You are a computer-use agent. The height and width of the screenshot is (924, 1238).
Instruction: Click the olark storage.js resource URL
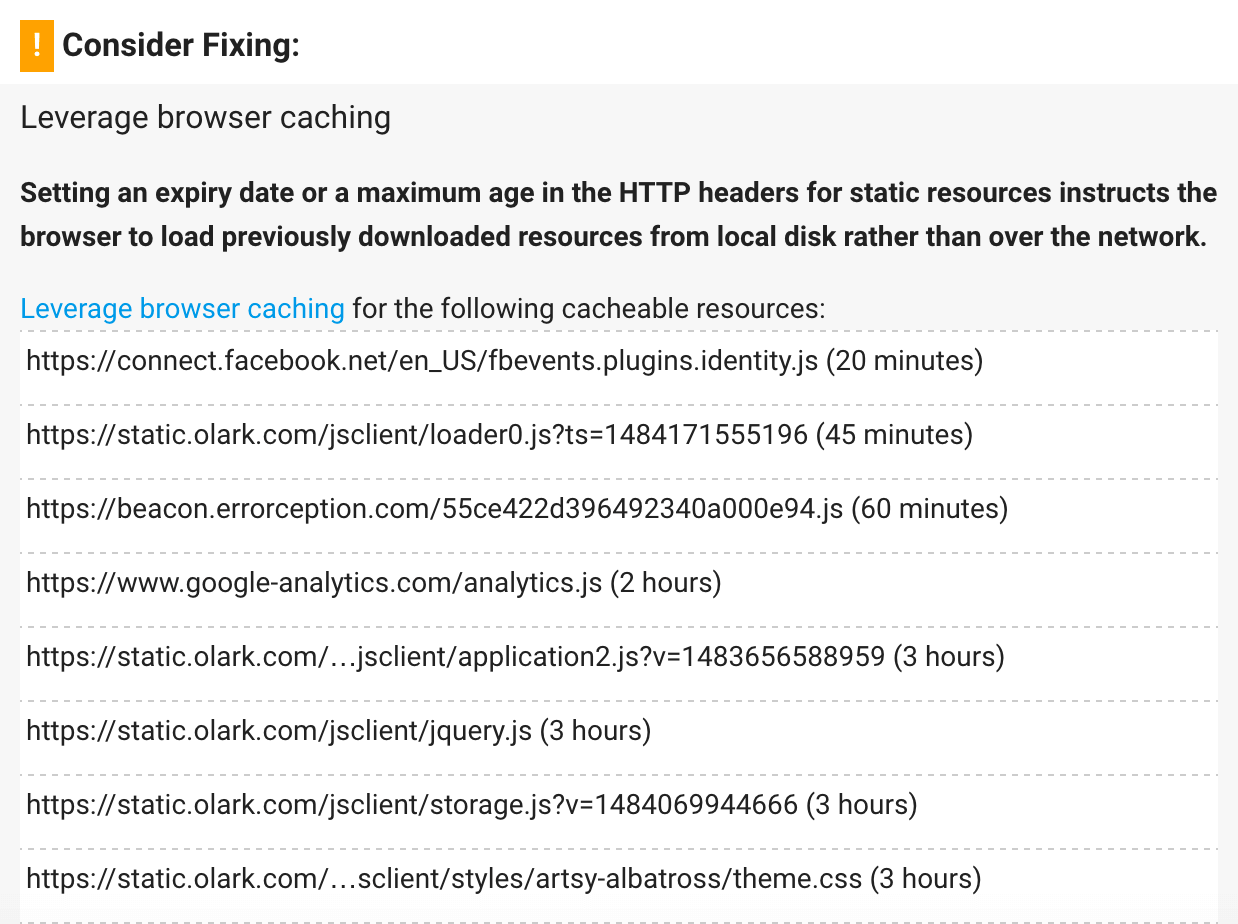coord(412,804)
